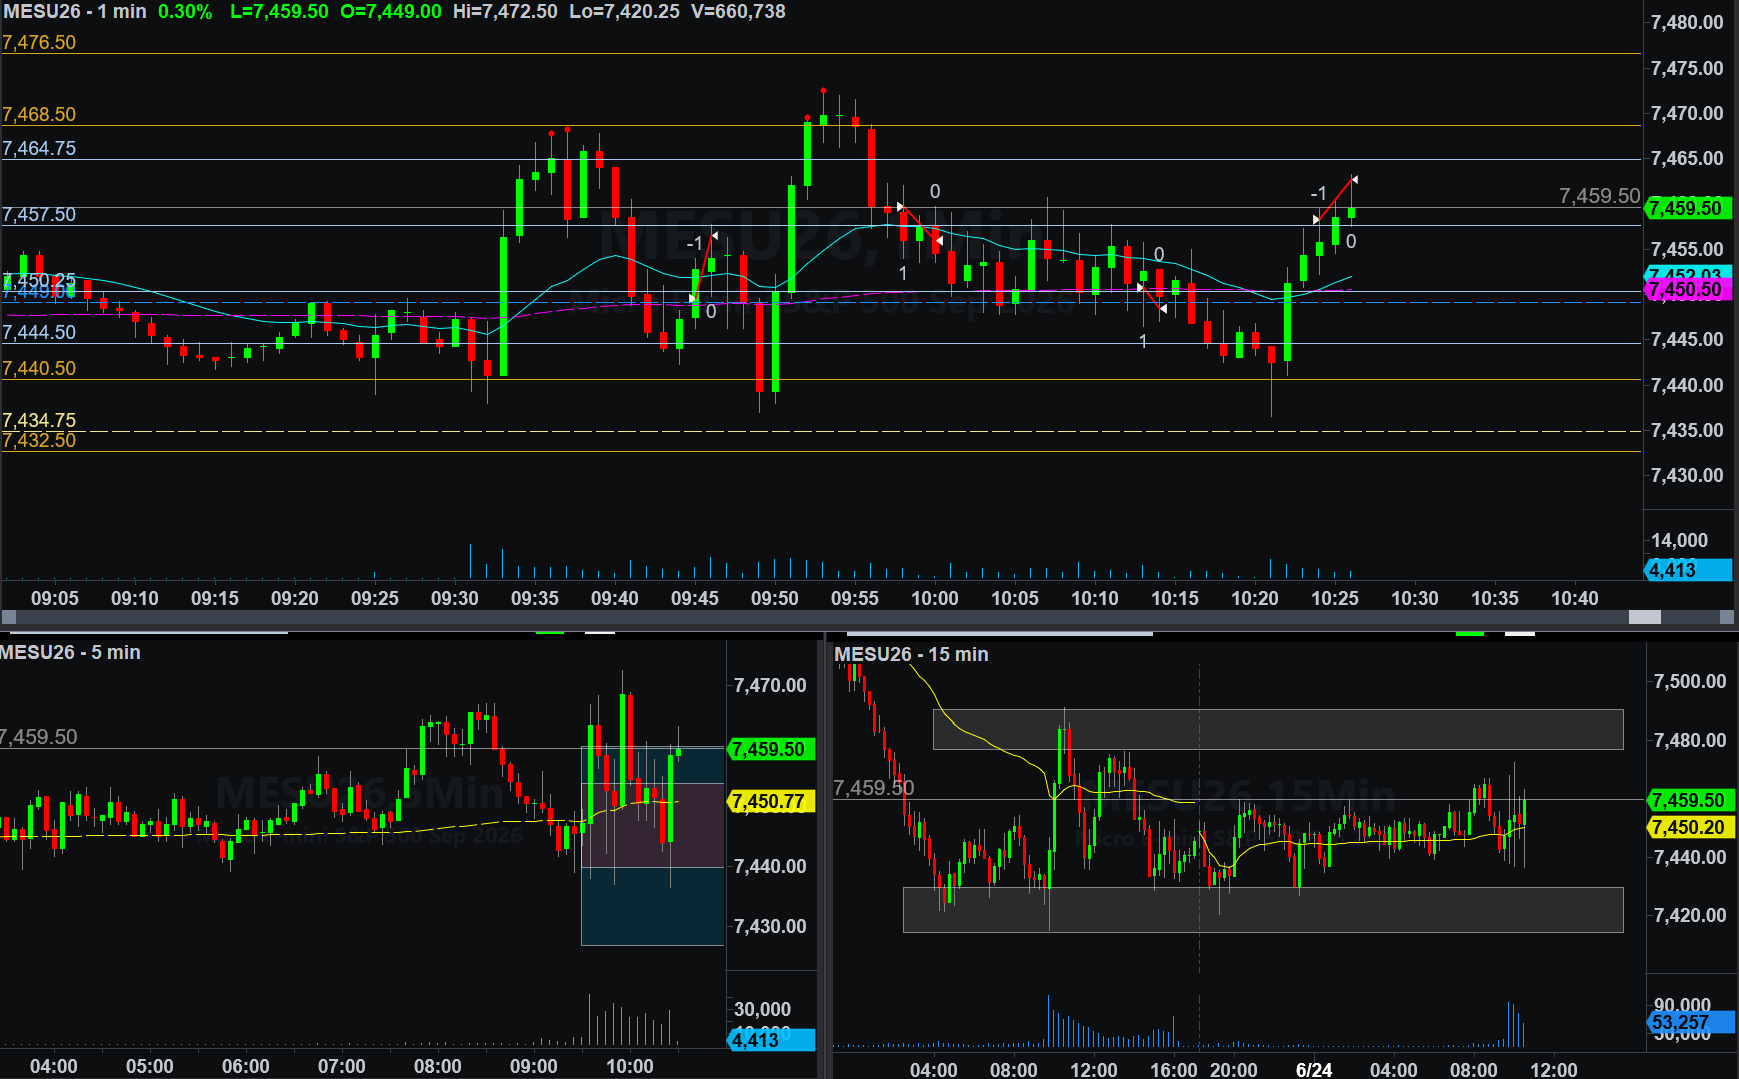
Task: Click the Lo=7,420.25 low readout
Action: coord(624,12)
